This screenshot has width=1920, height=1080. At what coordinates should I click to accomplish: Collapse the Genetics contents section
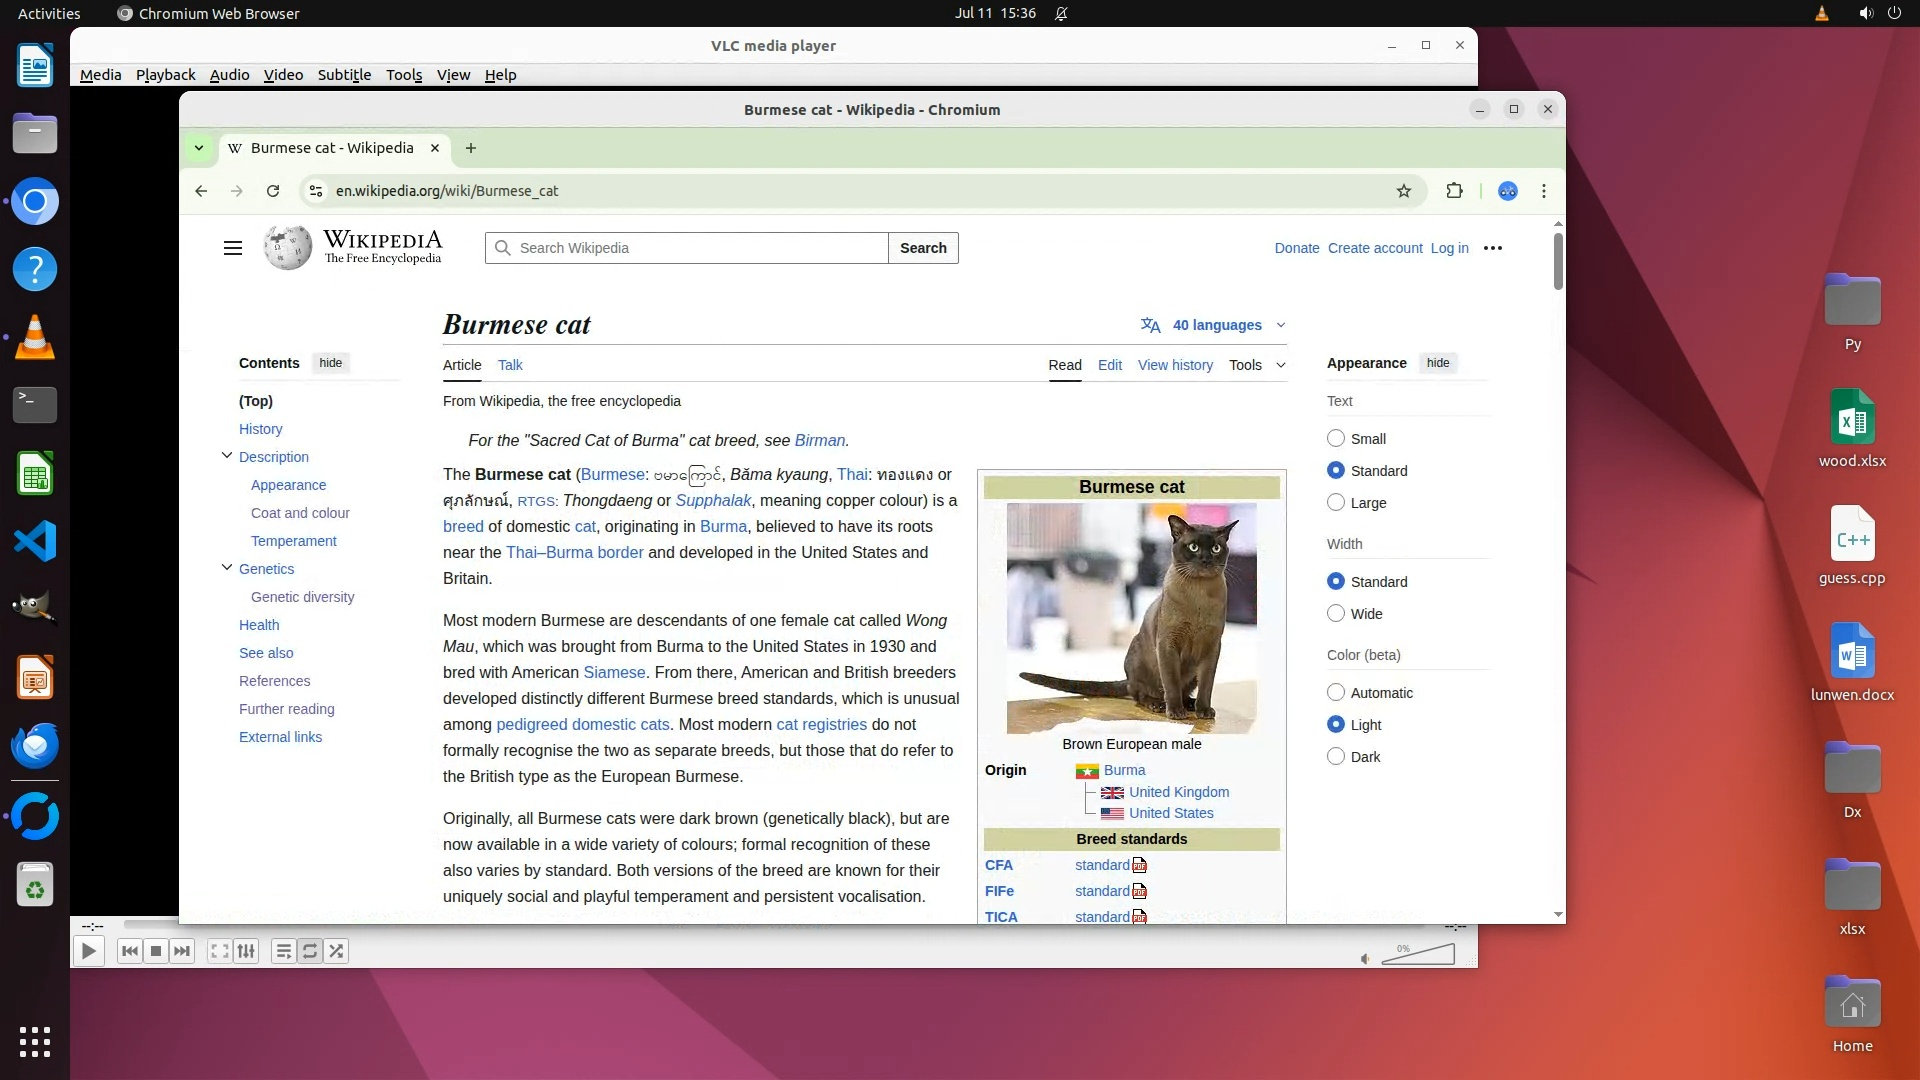[227, 568]
